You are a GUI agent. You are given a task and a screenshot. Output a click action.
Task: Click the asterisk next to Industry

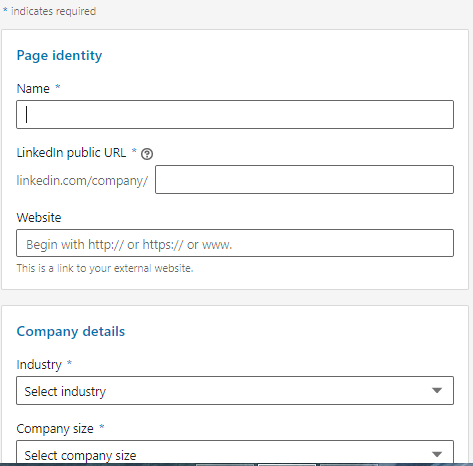[x=69, y=363]
